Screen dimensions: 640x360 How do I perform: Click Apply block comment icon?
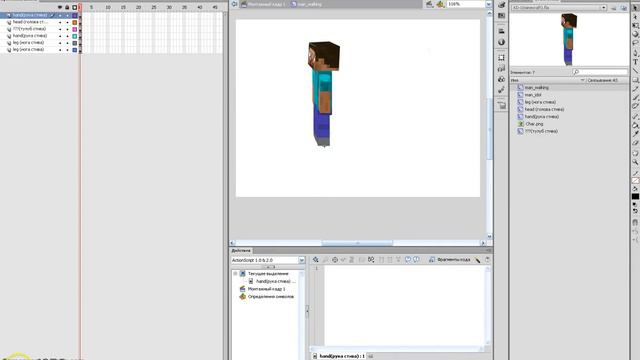tap(407, 260)
